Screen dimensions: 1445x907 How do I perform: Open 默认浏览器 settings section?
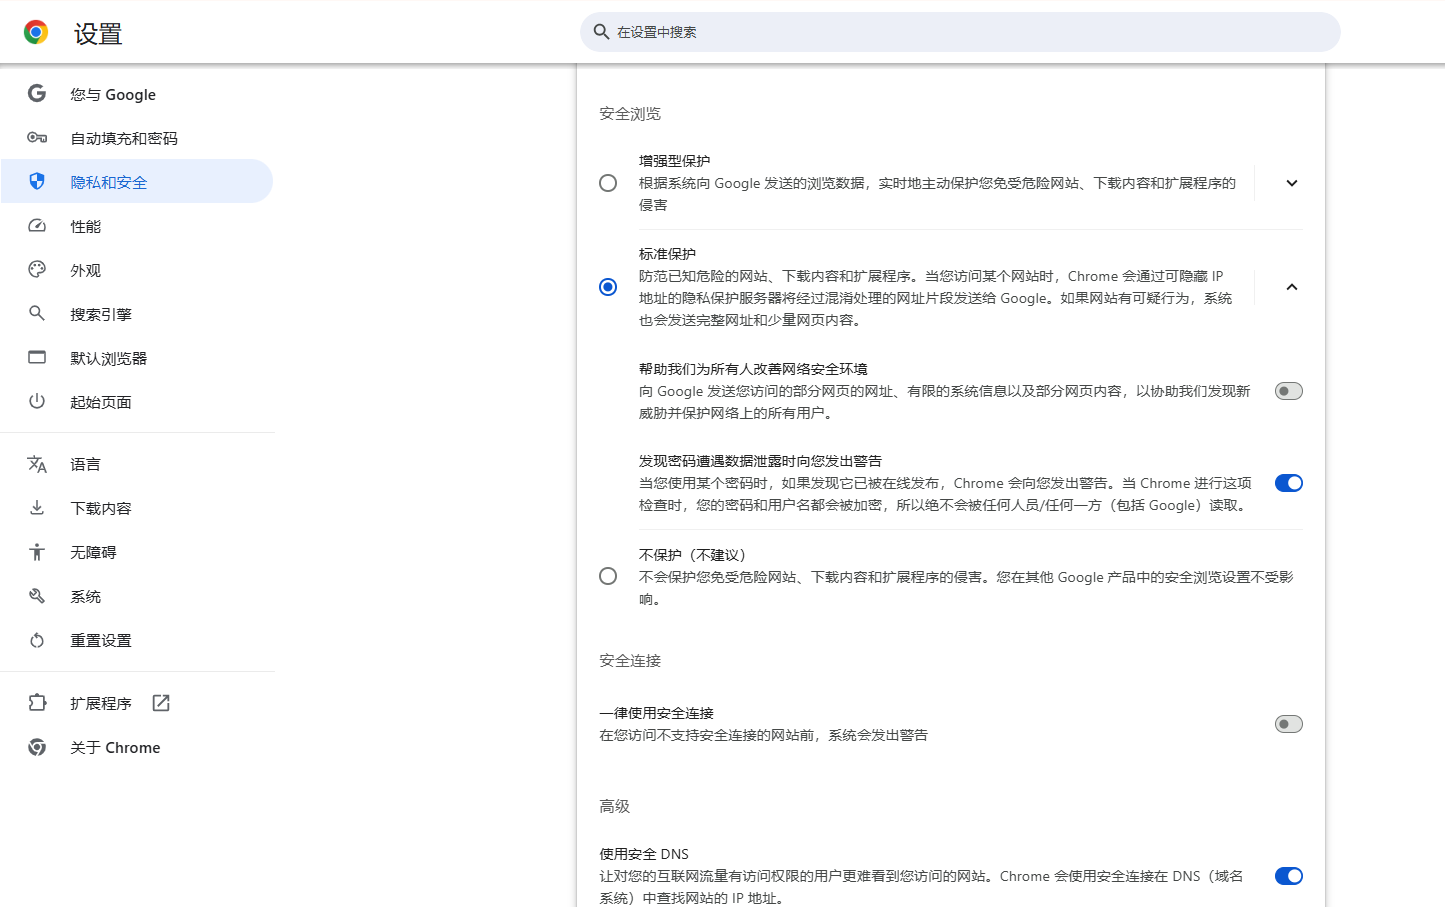137,358
